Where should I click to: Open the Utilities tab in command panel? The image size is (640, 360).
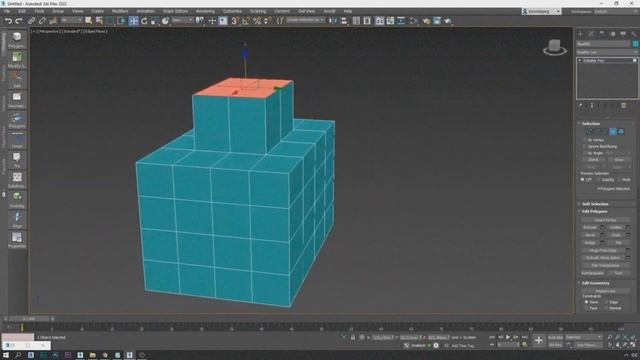pos(634,34)
